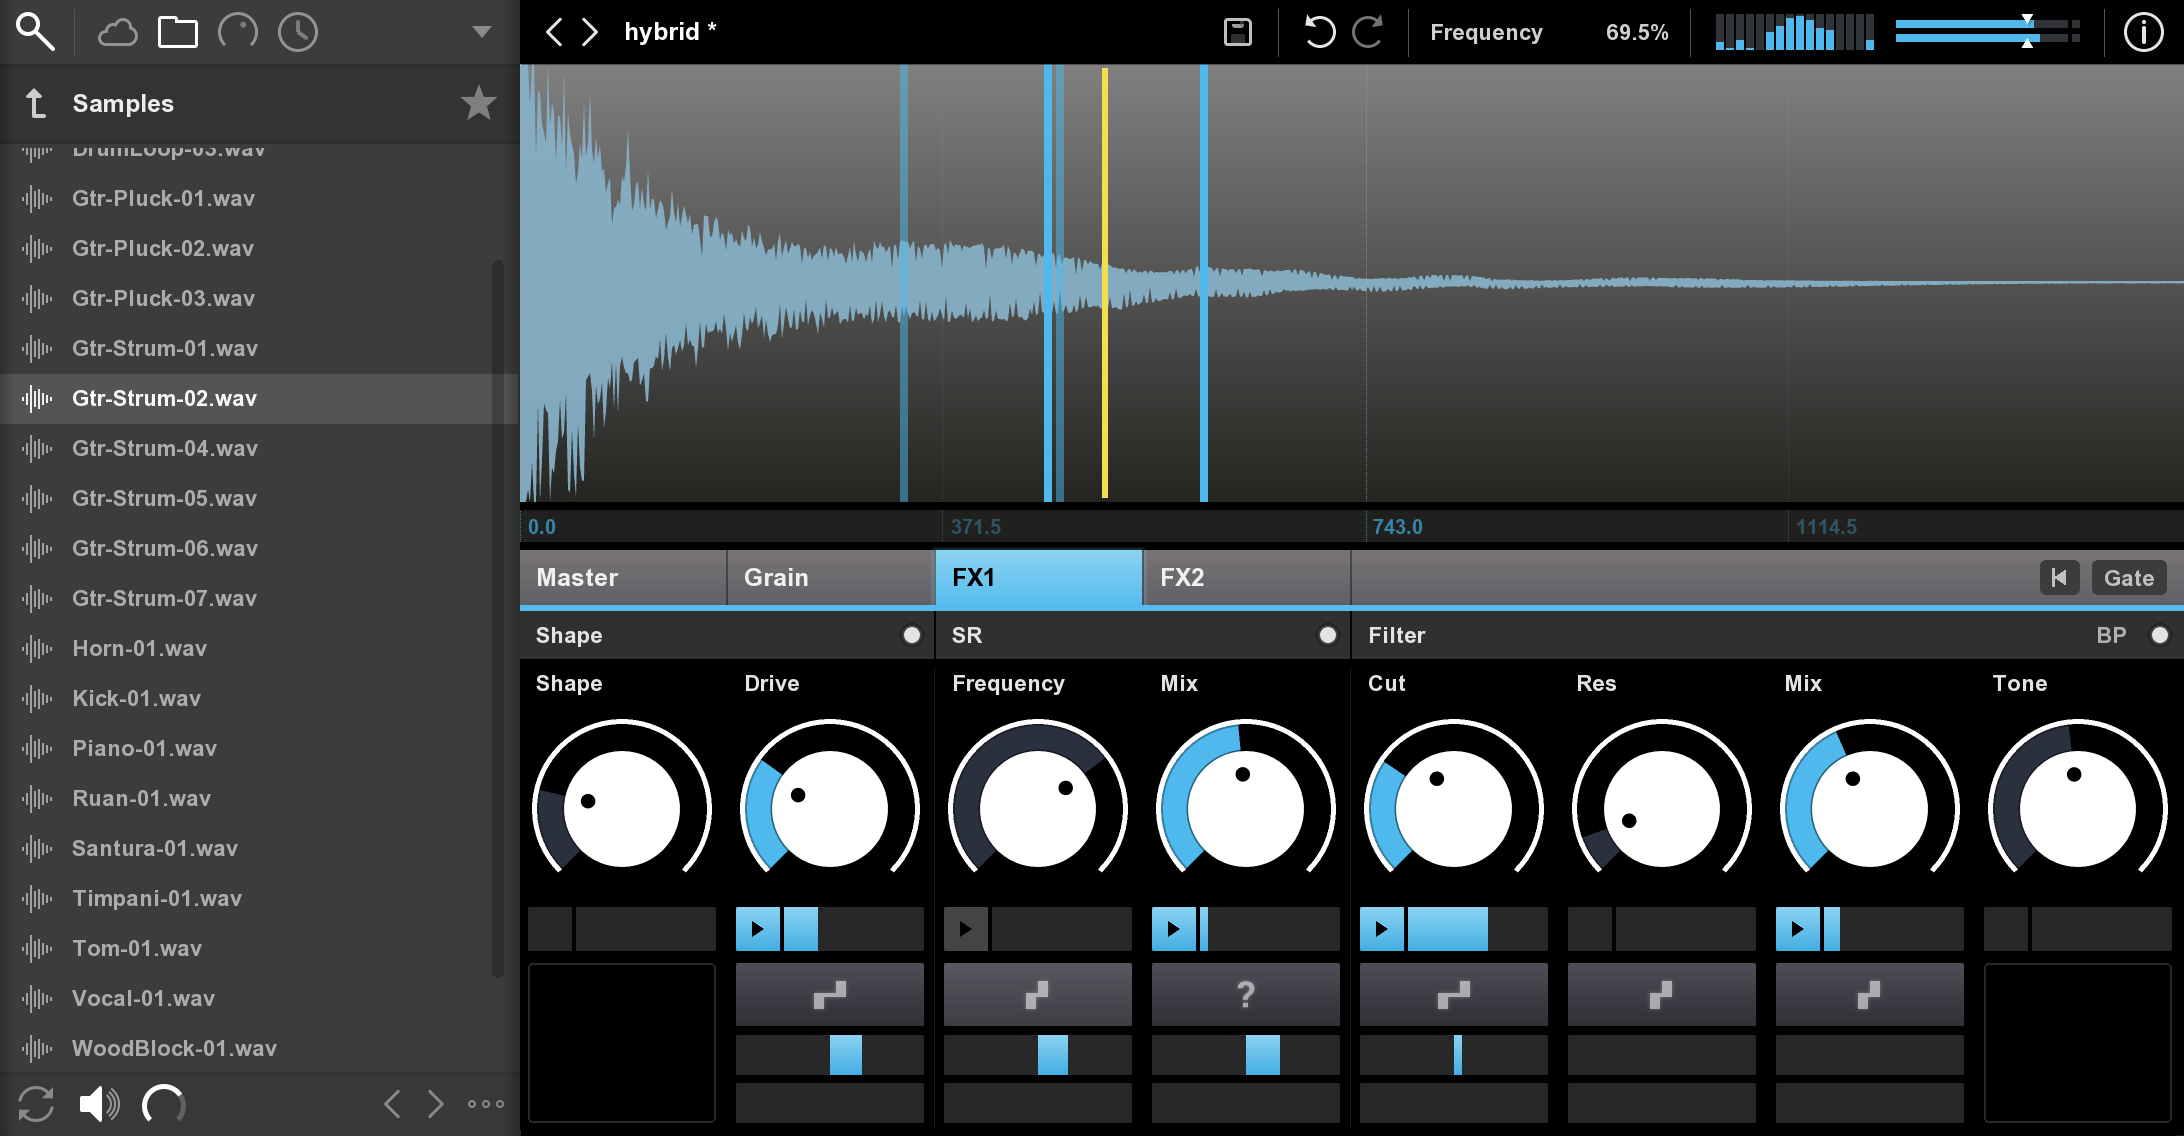Select Timpani-01.wav sample
The image size is (2184, 1136).
[248, 898]
